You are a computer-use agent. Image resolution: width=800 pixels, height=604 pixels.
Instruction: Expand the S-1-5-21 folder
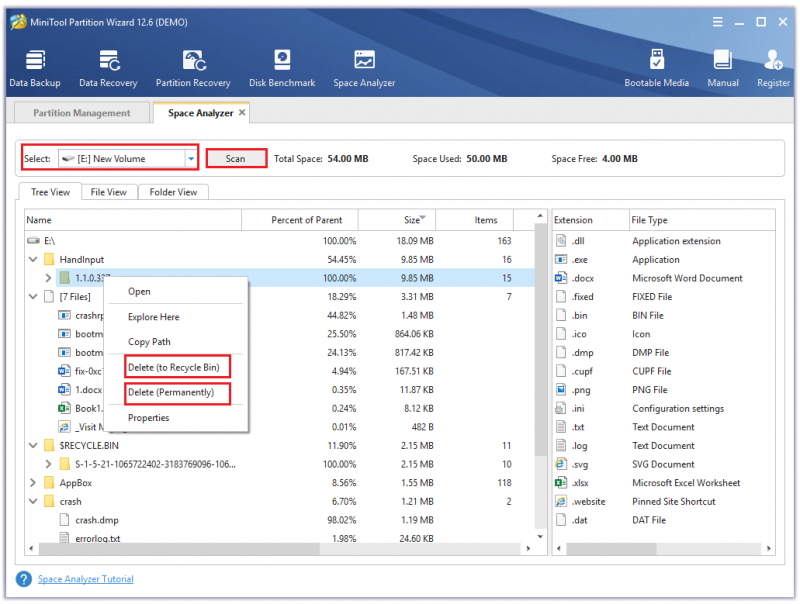[x=48, y=464]
